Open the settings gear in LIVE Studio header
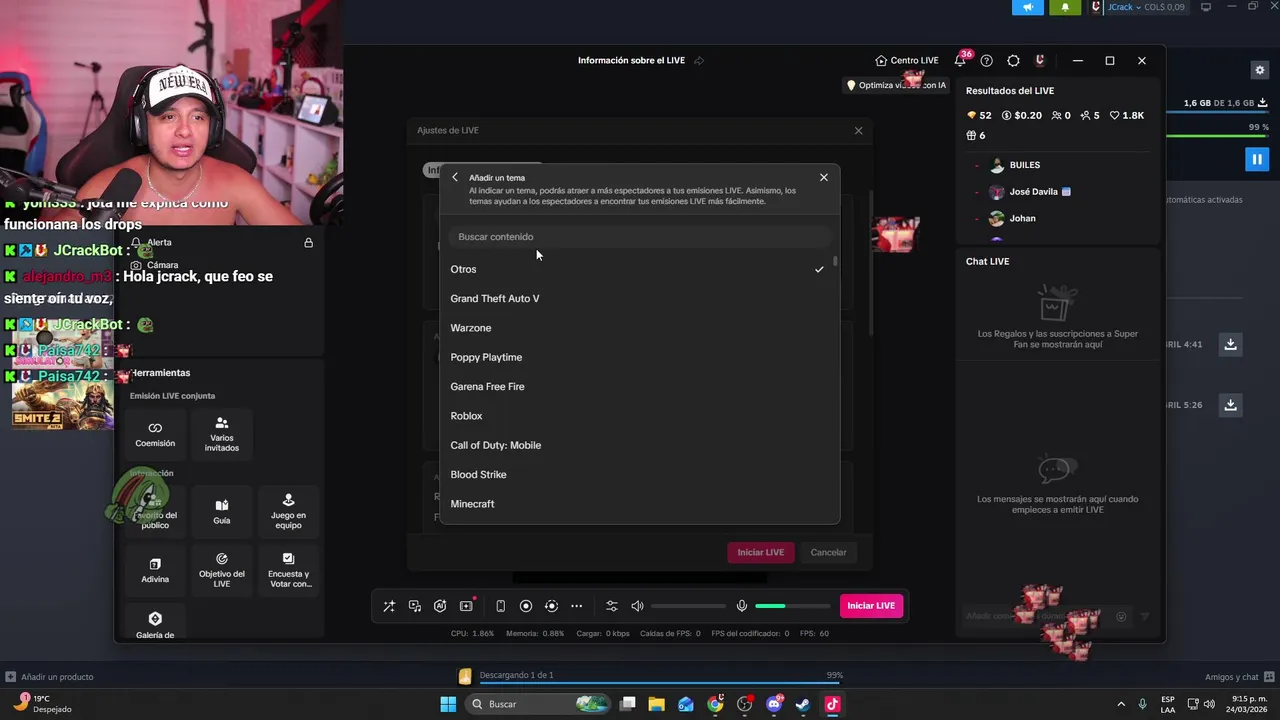The width and height of the screenshot is (1280, 720). 1013,60
